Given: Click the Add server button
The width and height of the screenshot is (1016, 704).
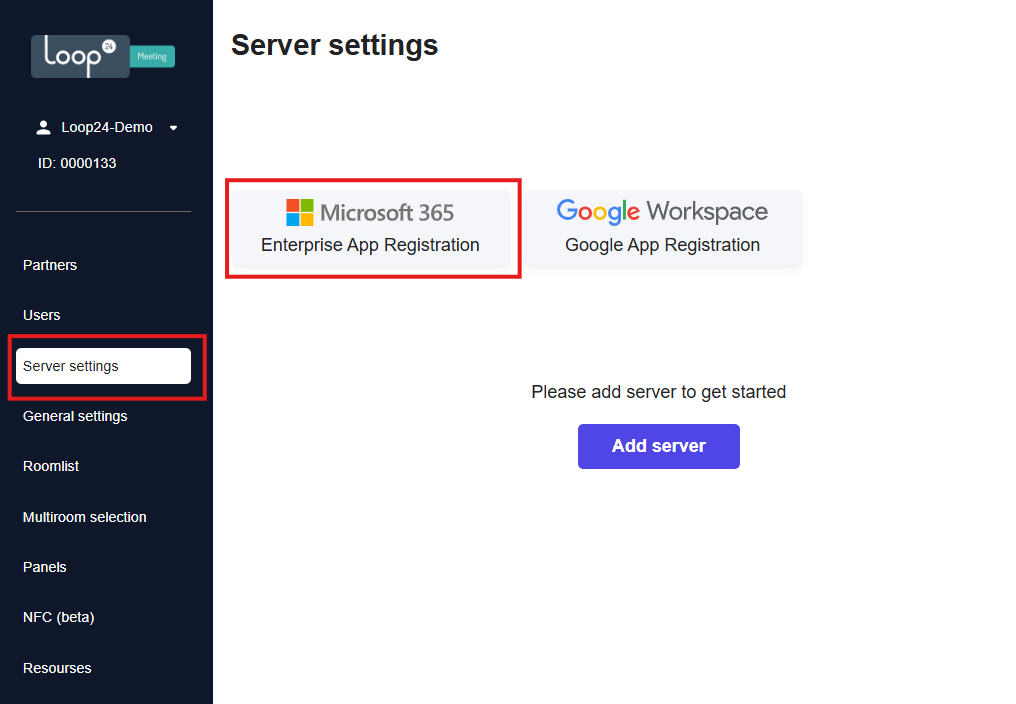Looking at the screenshot, I should [x=659, y=446].
